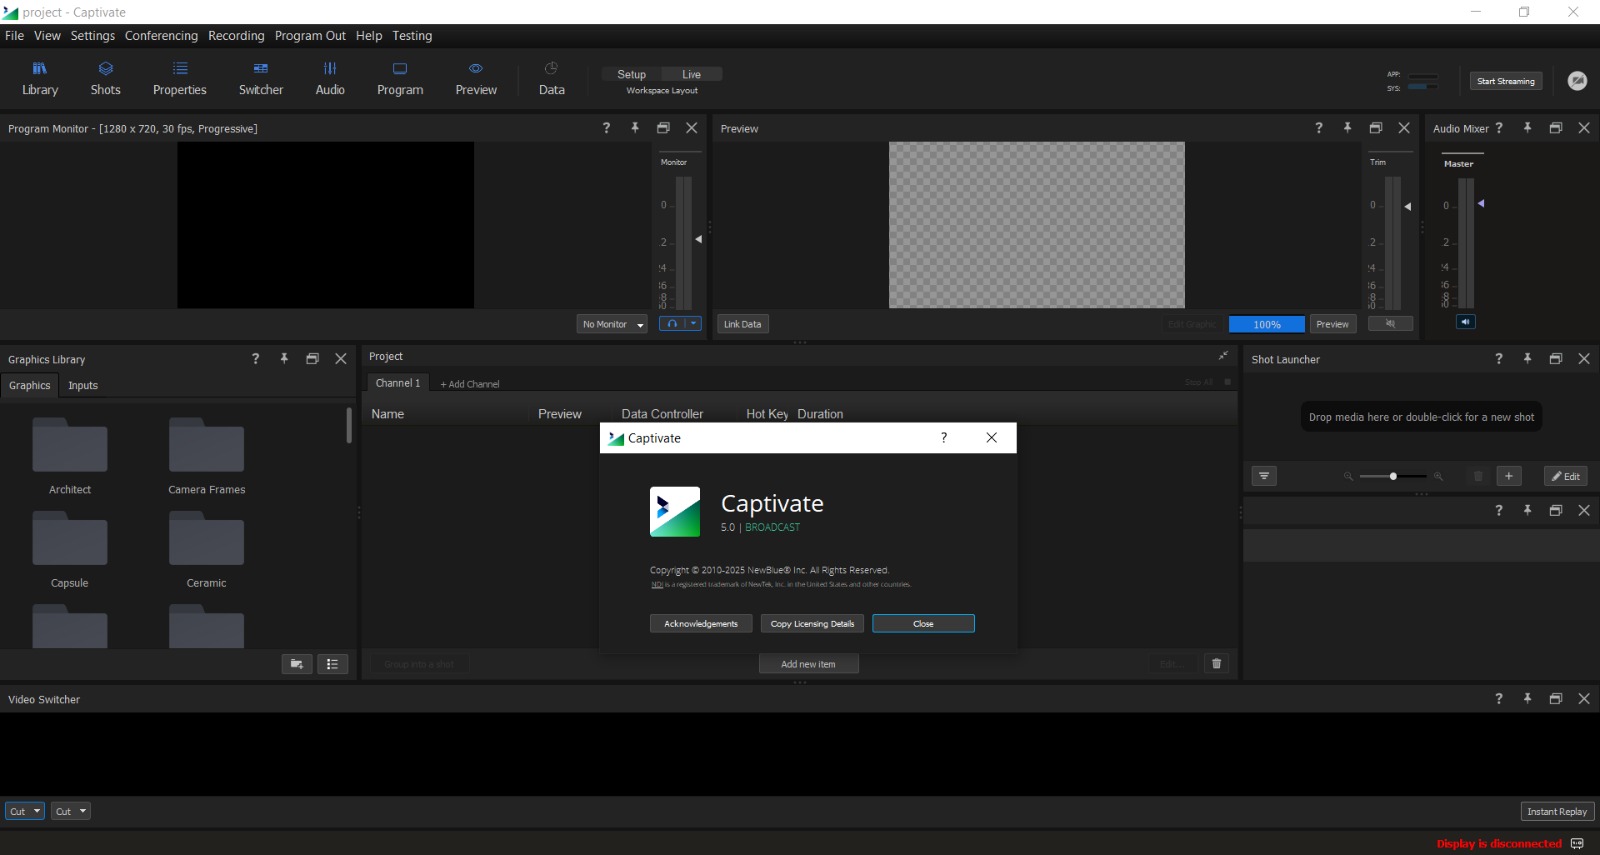The height and width of the screenshot is (855, 1600).
Task: Switch workspace layout to Live
Action: (692, 74)
